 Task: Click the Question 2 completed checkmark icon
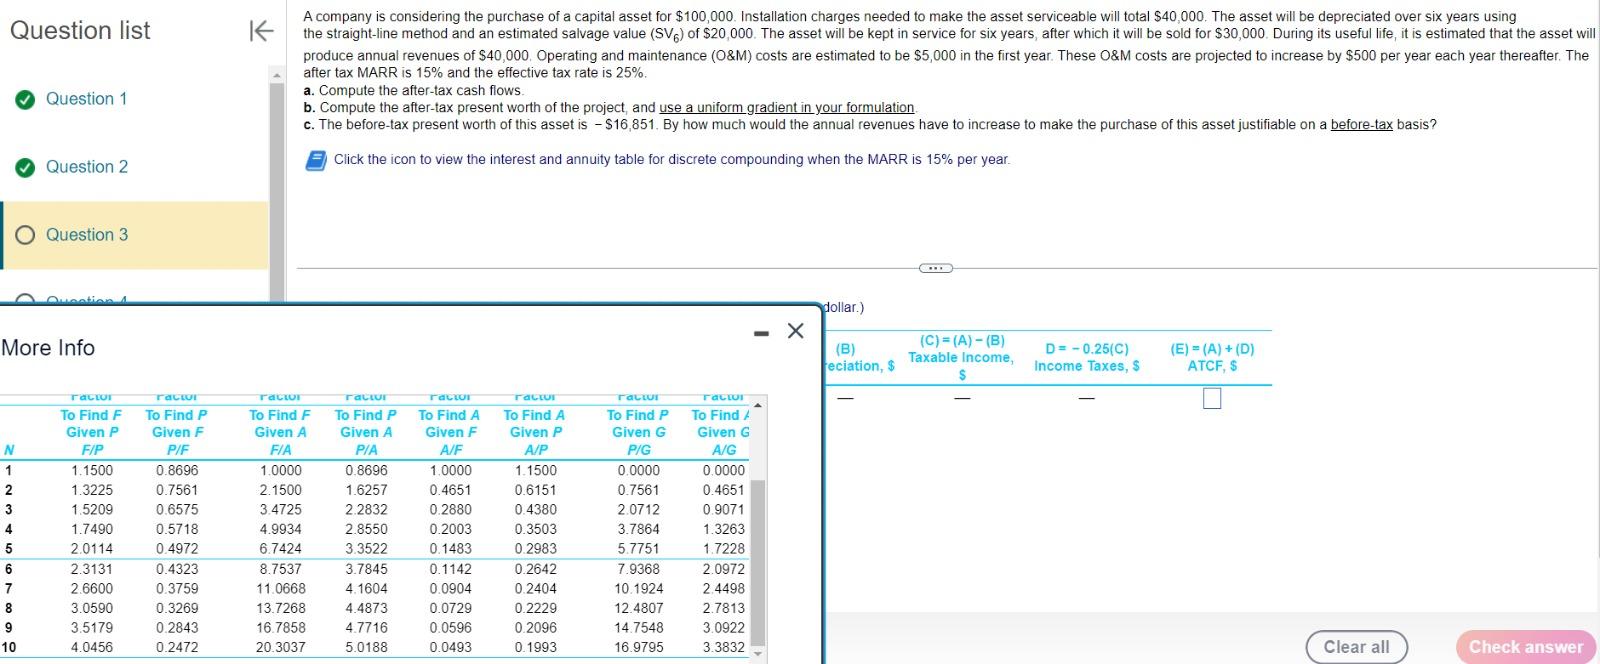pyautogui.click(x=25, y=167)
